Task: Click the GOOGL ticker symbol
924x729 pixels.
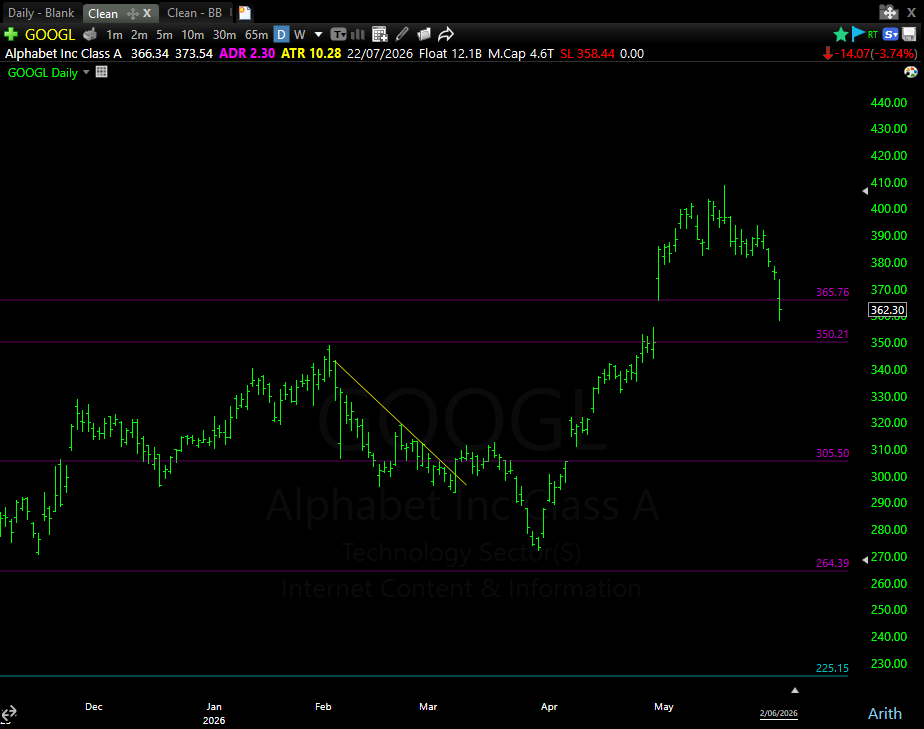Action: [x=50, y=35]
